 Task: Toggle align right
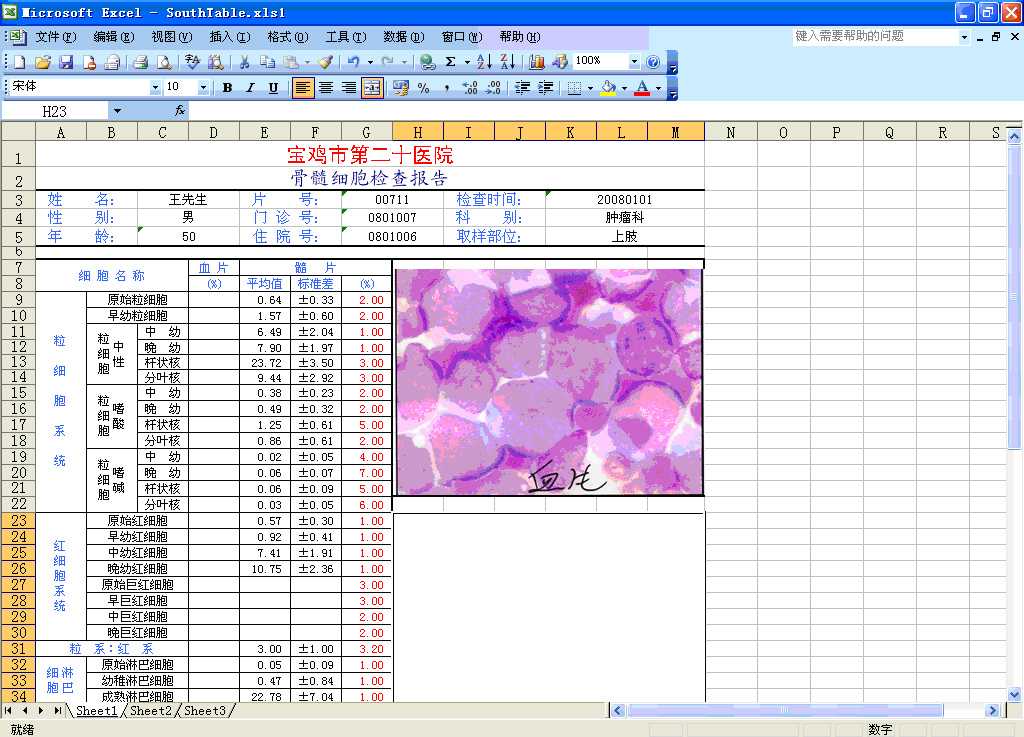coord(349,88)
